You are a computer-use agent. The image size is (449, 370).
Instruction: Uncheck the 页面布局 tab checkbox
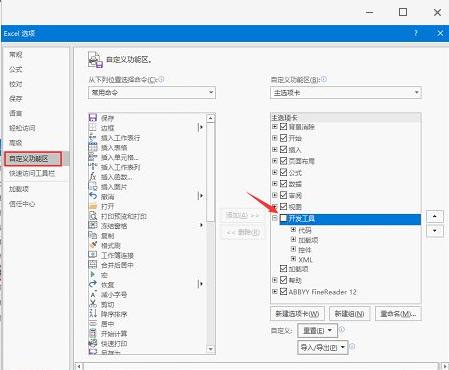[x=283, y=161]
